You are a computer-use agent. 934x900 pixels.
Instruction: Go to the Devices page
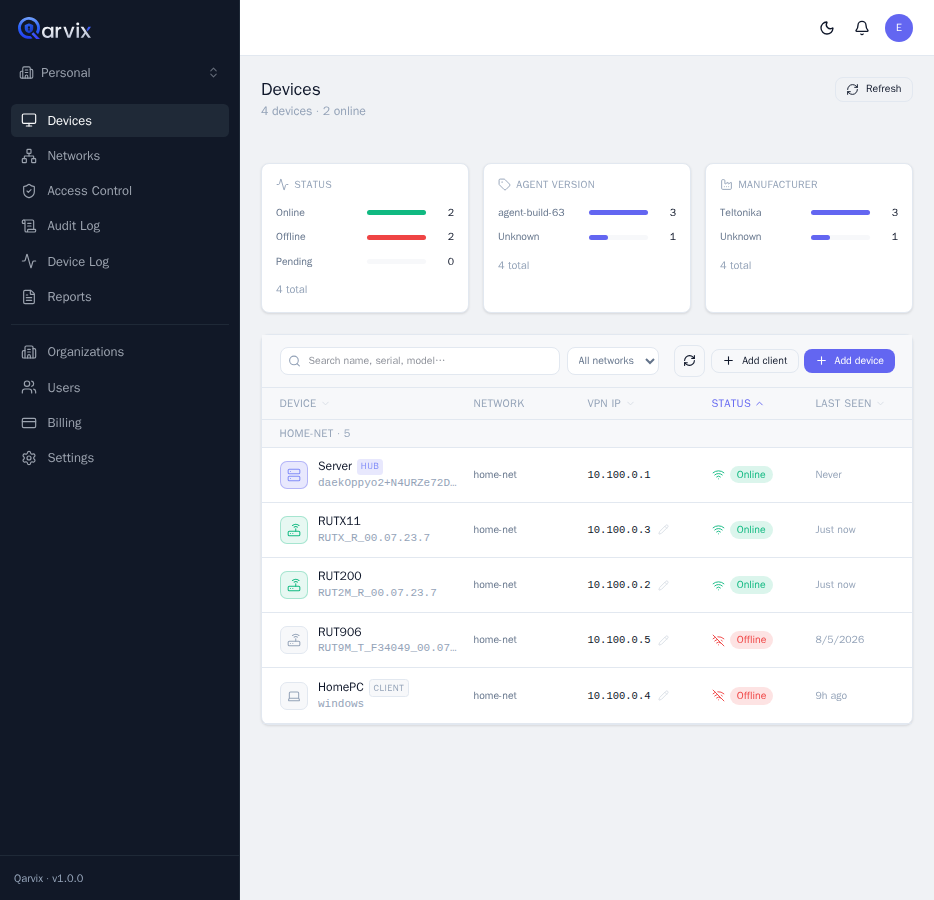coord(120,120)
